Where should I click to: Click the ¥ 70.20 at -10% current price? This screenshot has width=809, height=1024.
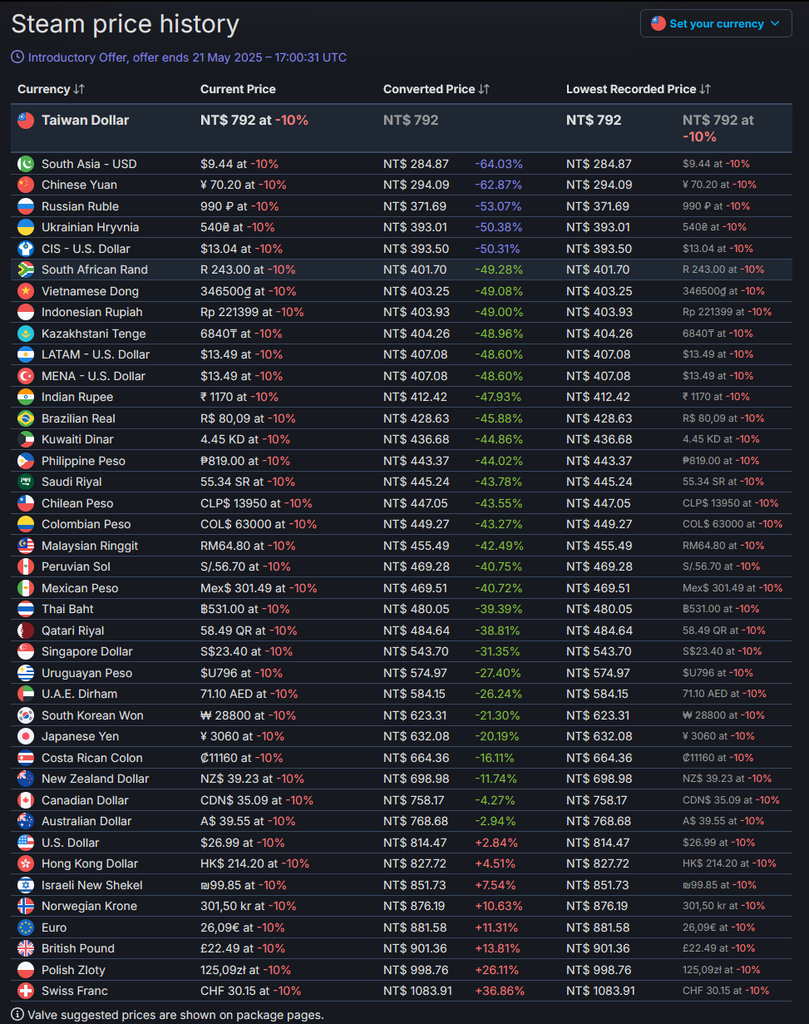(x=243, y=185)
